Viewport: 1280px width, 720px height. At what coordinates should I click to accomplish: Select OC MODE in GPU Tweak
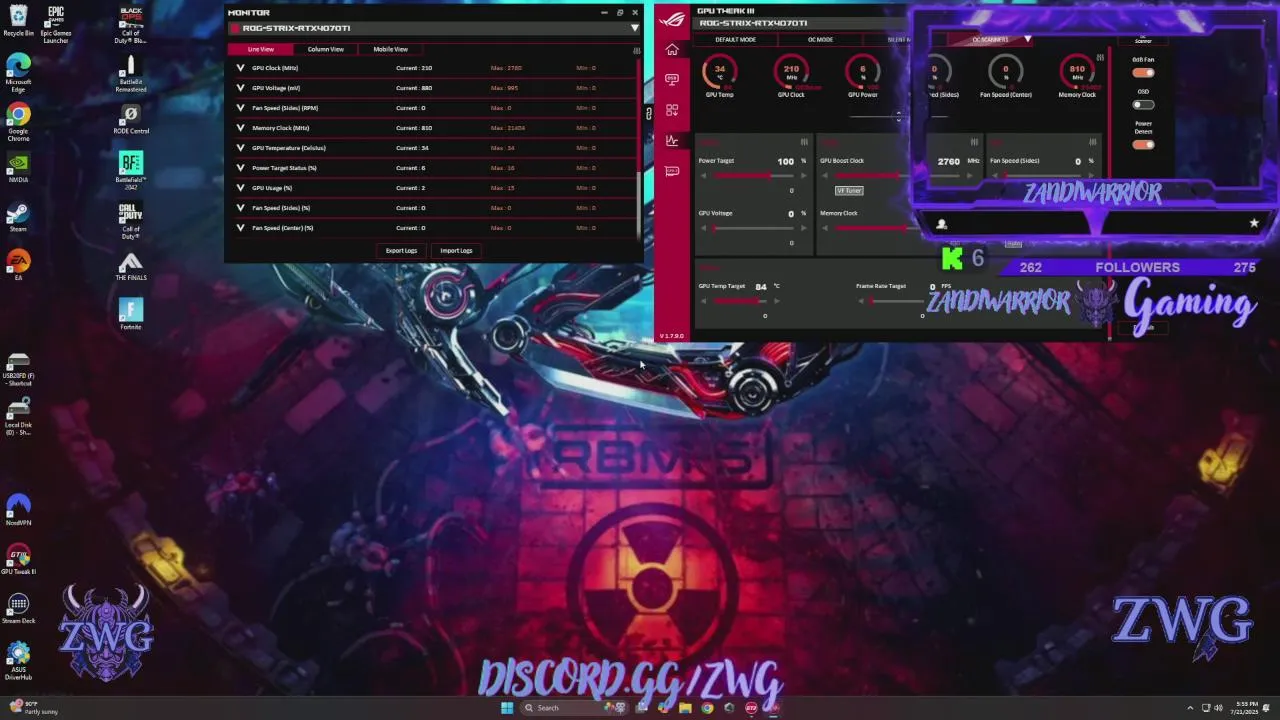tap(820, 40)
